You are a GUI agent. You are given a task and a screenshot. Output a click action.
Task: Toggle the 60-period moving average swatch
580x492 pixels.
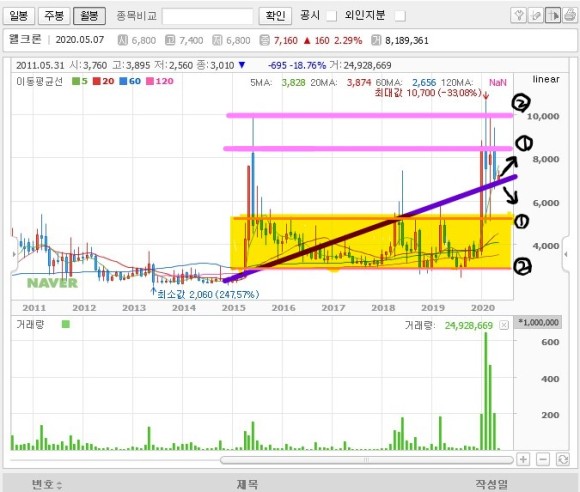point(123,81)
